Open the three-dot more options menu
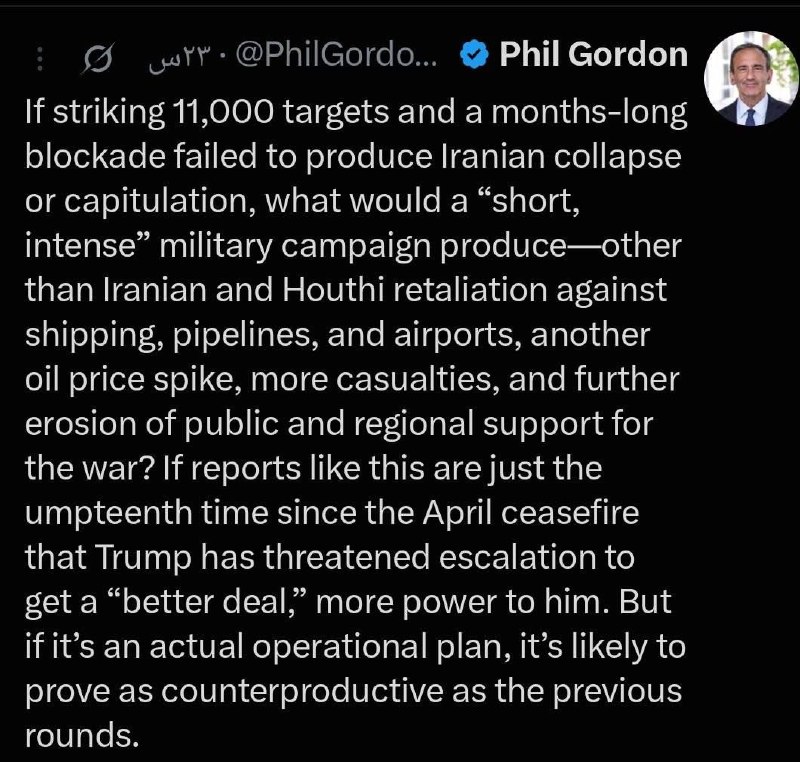The width and height of the screenshot is (800, 762). [x=40, y=59]
